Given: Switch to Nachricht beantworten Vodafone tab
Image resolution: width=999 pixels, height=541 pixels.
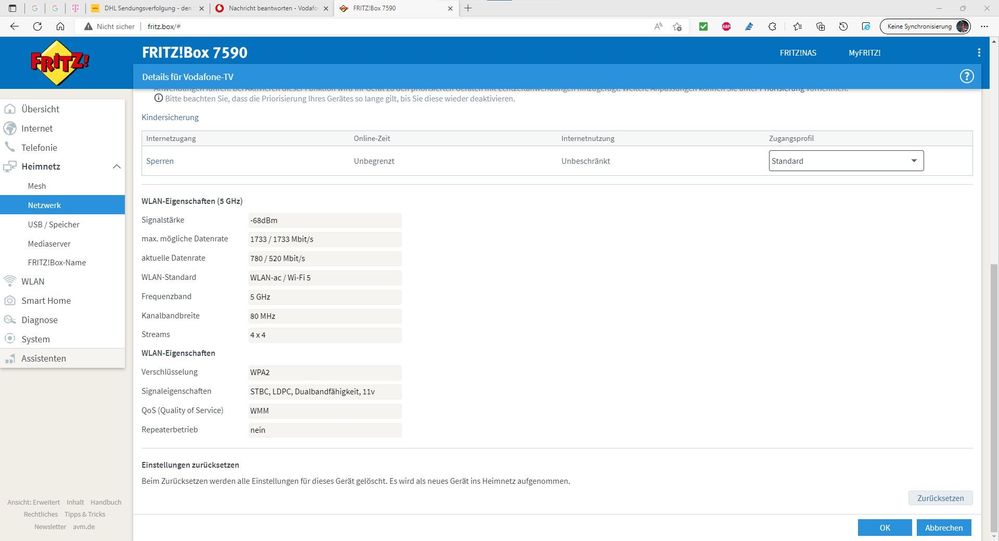Looking at the screenshot, I should (273, 8).
